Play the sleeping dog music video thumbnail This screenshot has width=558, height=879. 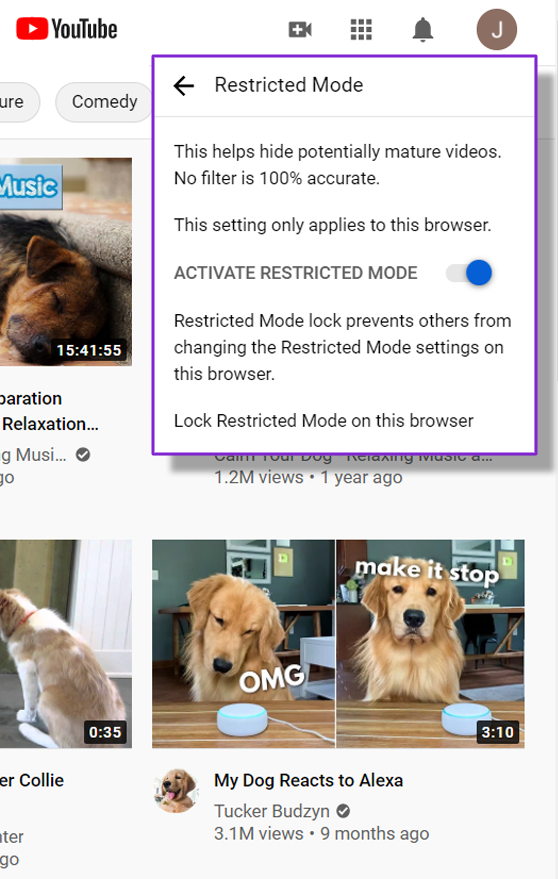click(x=66, y=261)
